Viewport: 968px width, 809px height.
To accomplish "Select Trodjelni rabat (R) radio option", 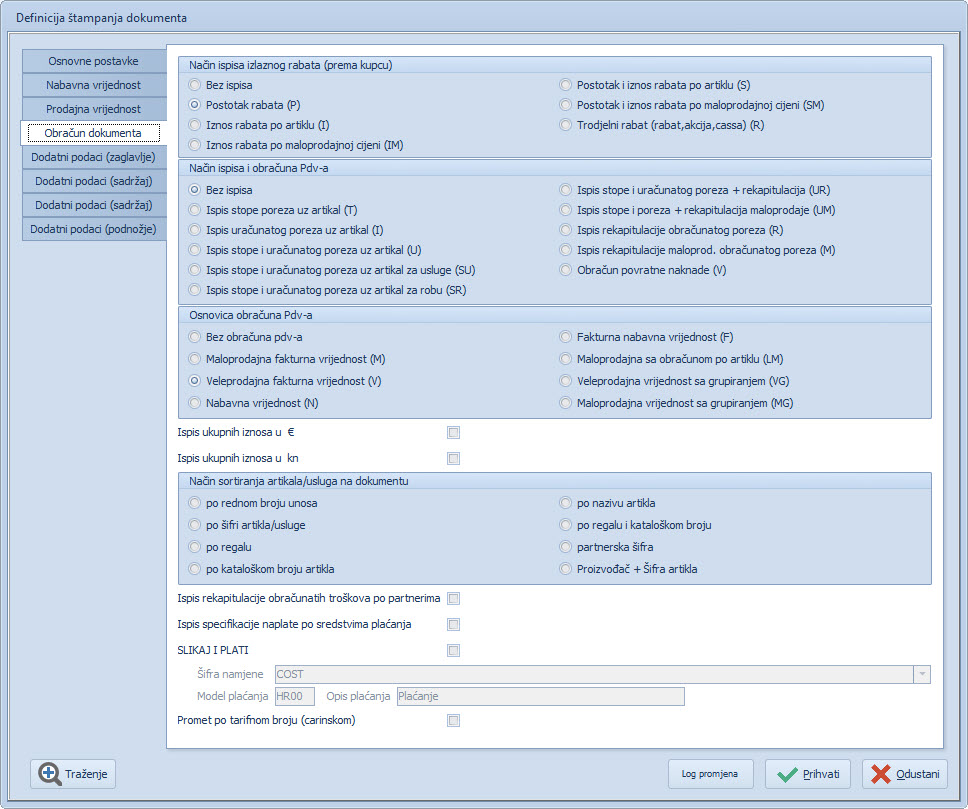I will (x=567, y=125).
